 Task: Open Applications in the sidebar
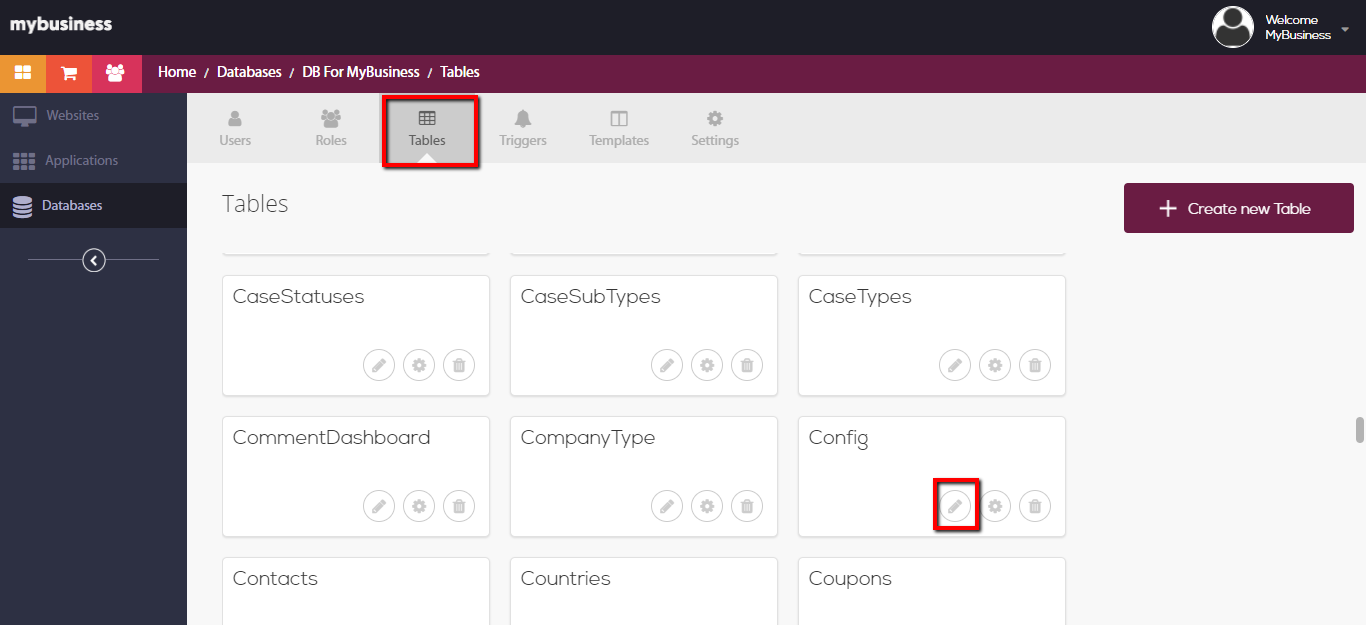pyautogui.click(x=93, y=160)
